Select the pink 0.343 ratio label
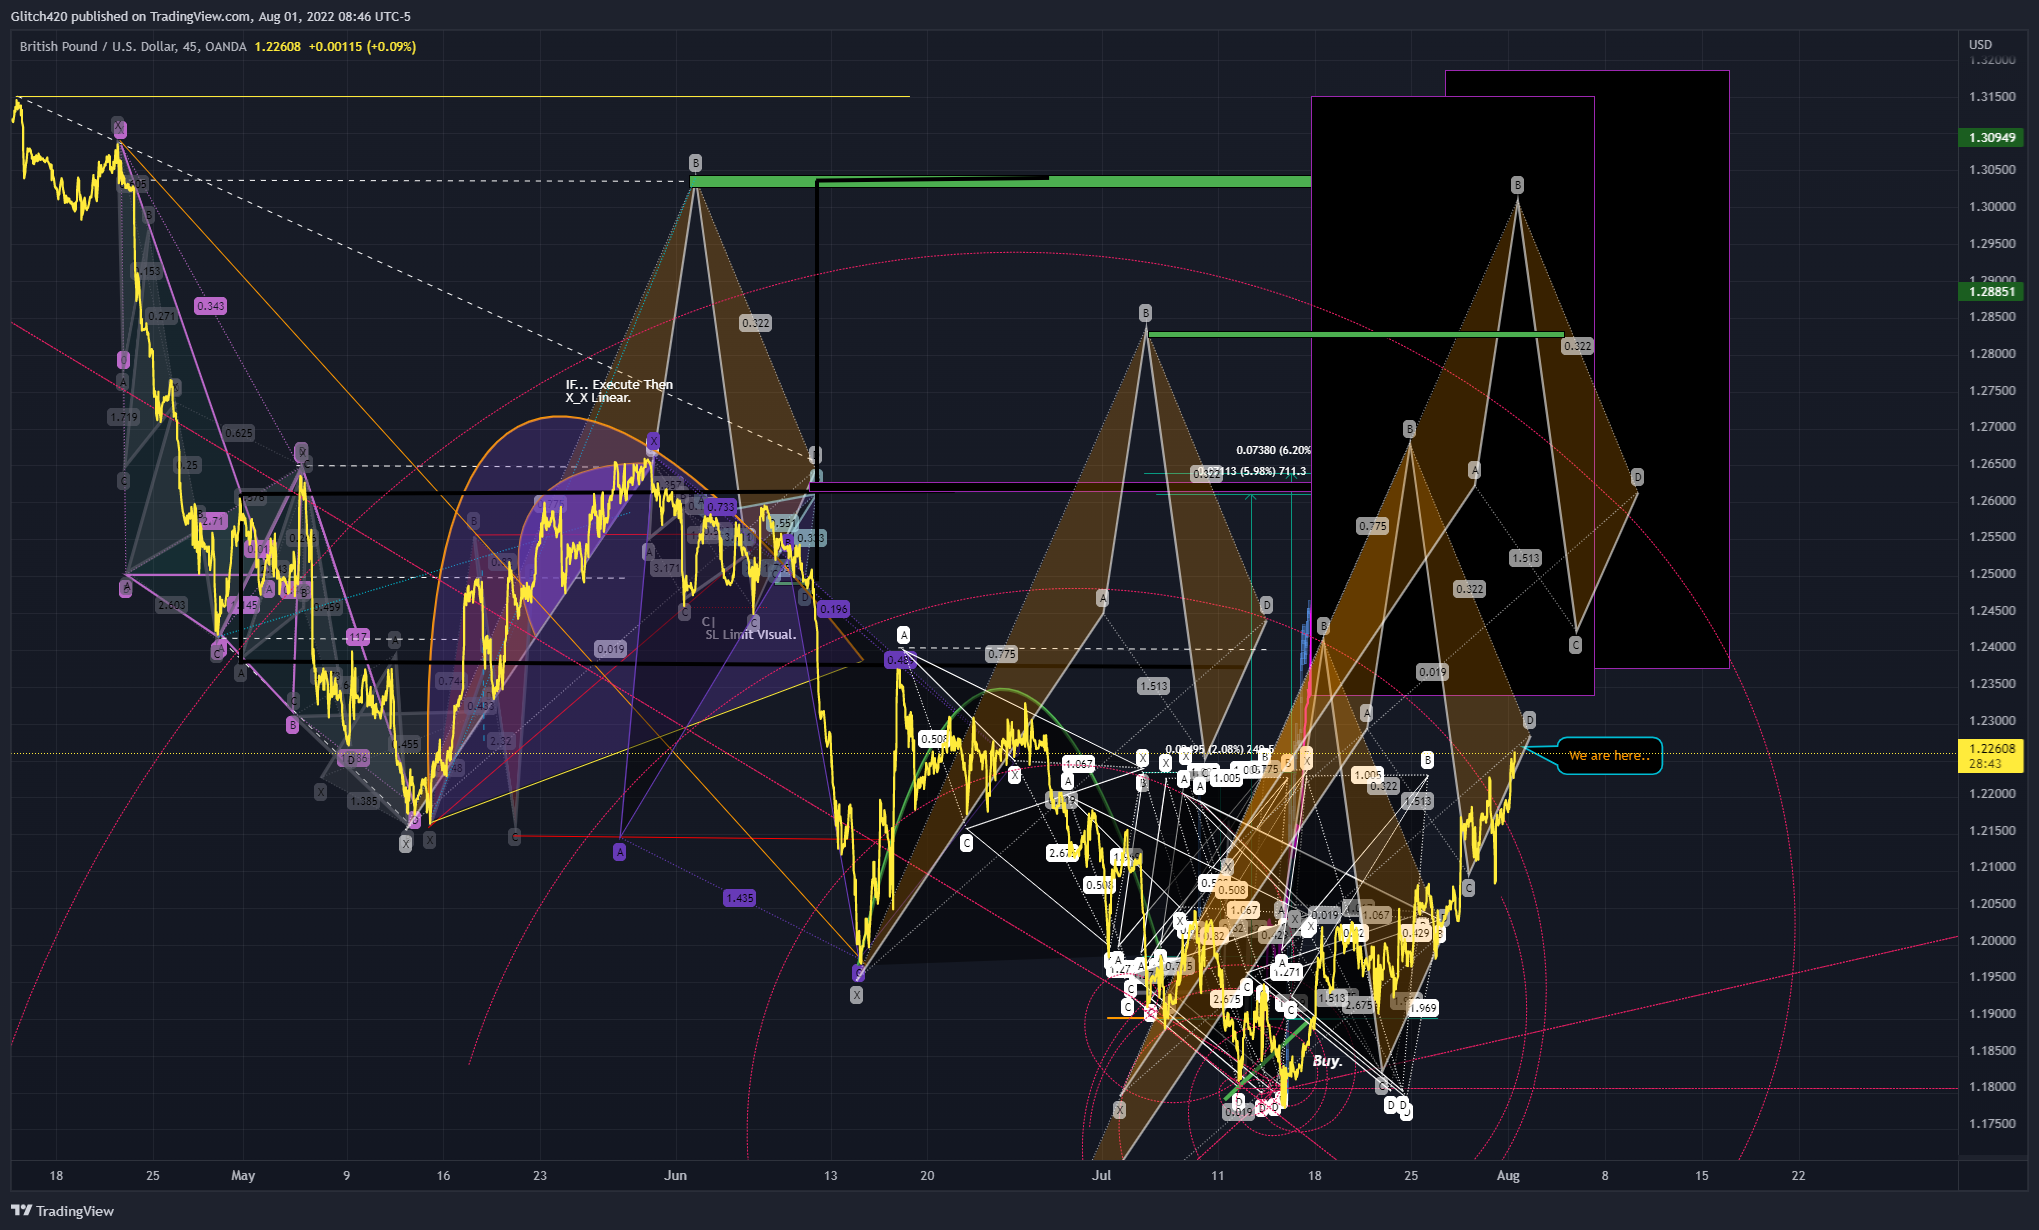2039x1230 pixels. tap(210, 306)
